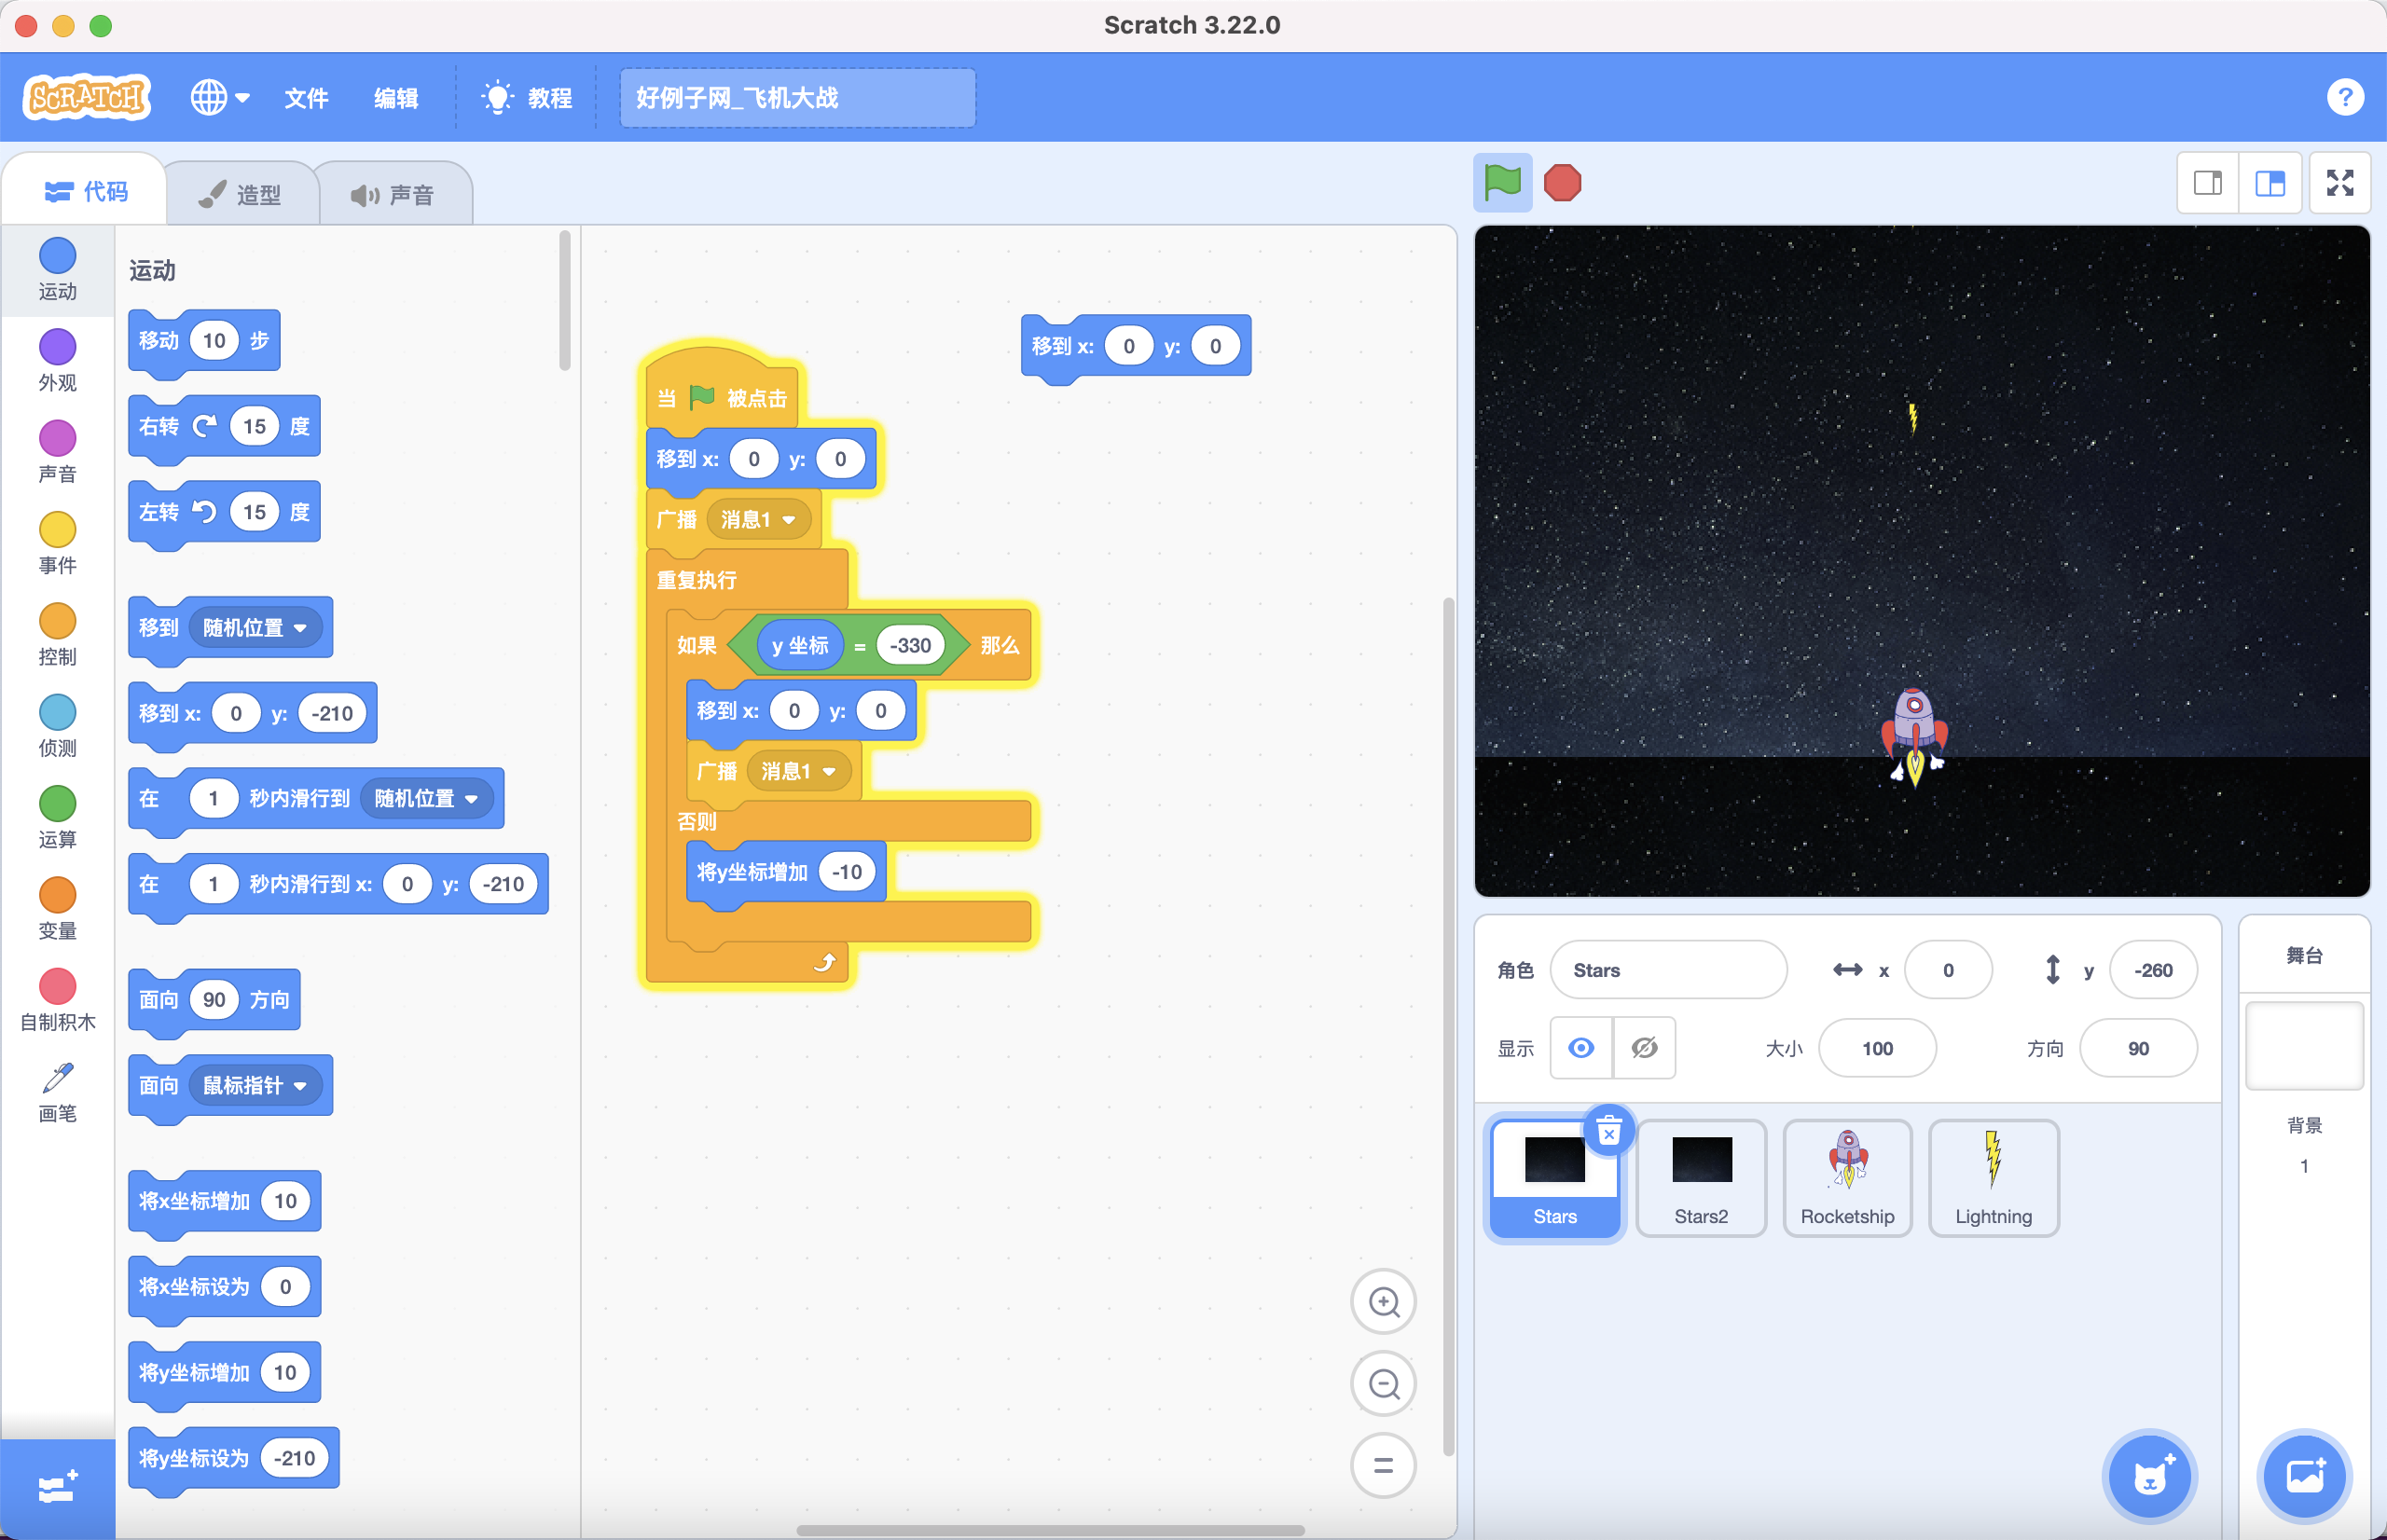Click the 大小 size field
The image size is (2387, 1540).
[1877, 1048]
